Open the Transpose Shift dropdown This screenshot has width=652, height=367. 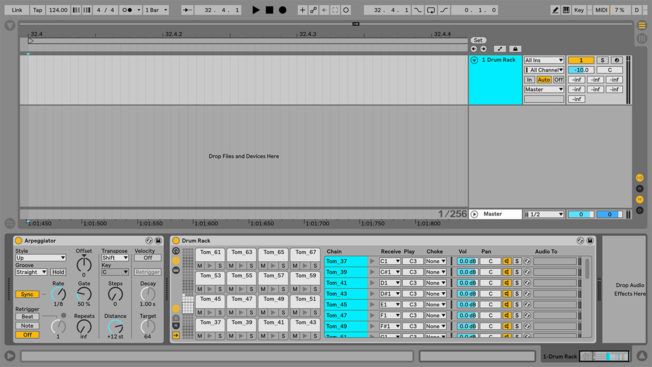(x=115, y=258)
